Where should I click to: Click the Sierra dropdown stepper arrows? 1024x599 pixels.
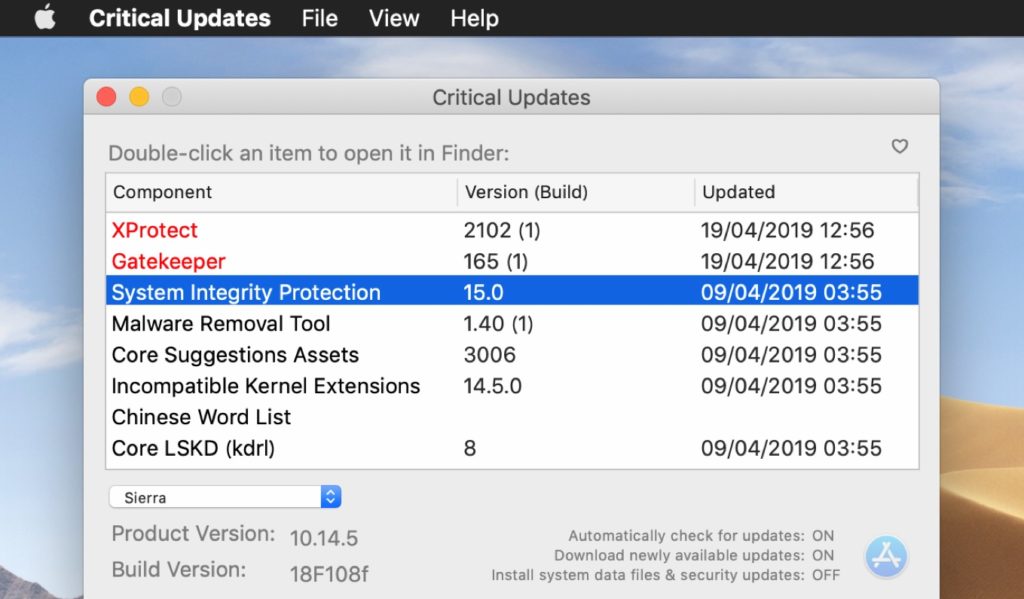click(x=333, y=496)
